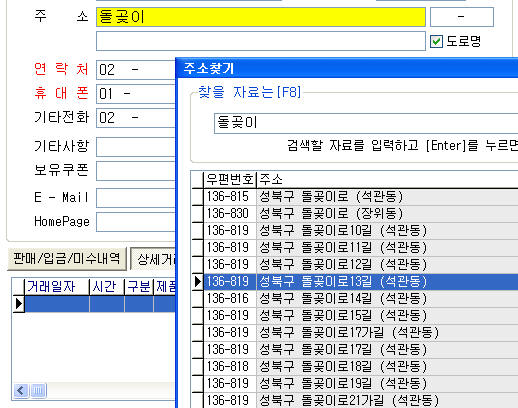
Task: Click the 136-818 postal code cell
Action: 230,367
